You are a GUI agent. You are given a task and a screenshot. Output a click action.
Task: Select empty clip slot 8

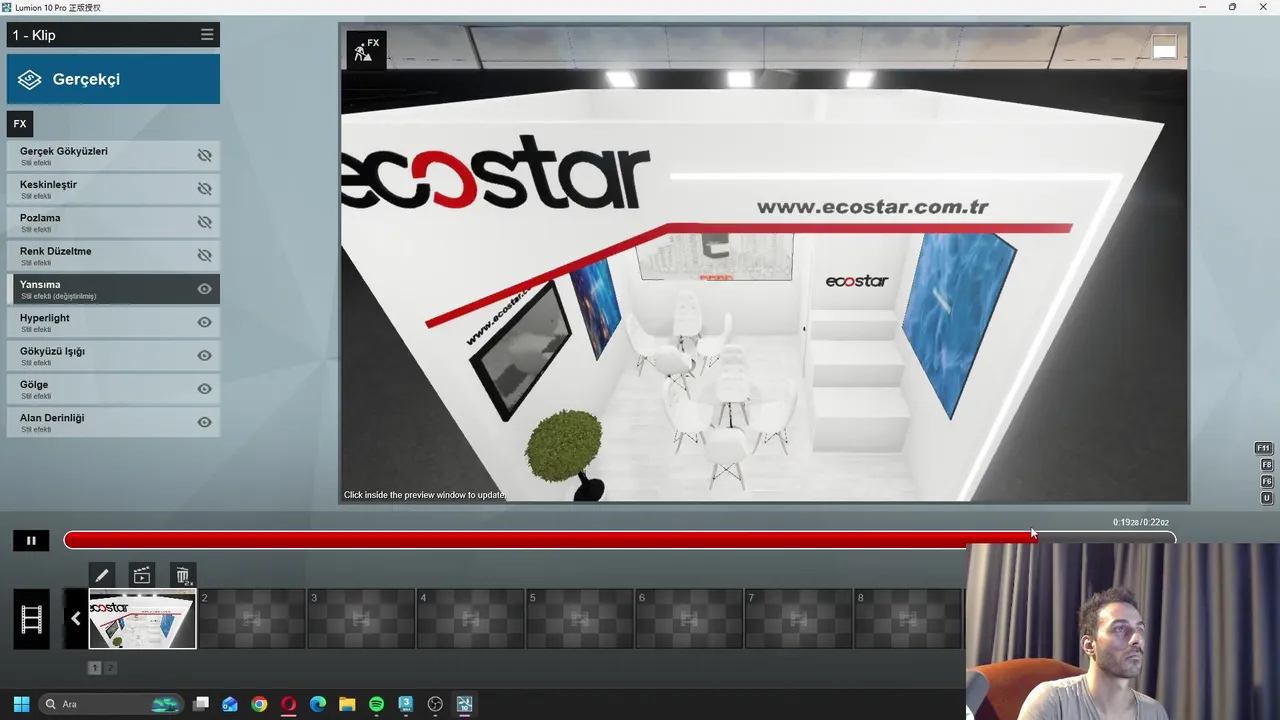pyautogui.click(x=907, y=619)
